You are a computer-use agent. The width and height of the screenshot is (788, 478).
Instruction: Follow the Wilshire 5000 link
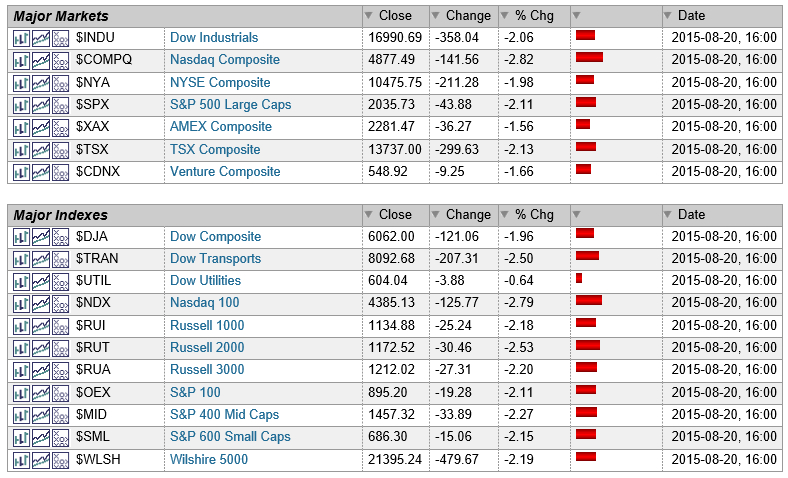point(209,460)
